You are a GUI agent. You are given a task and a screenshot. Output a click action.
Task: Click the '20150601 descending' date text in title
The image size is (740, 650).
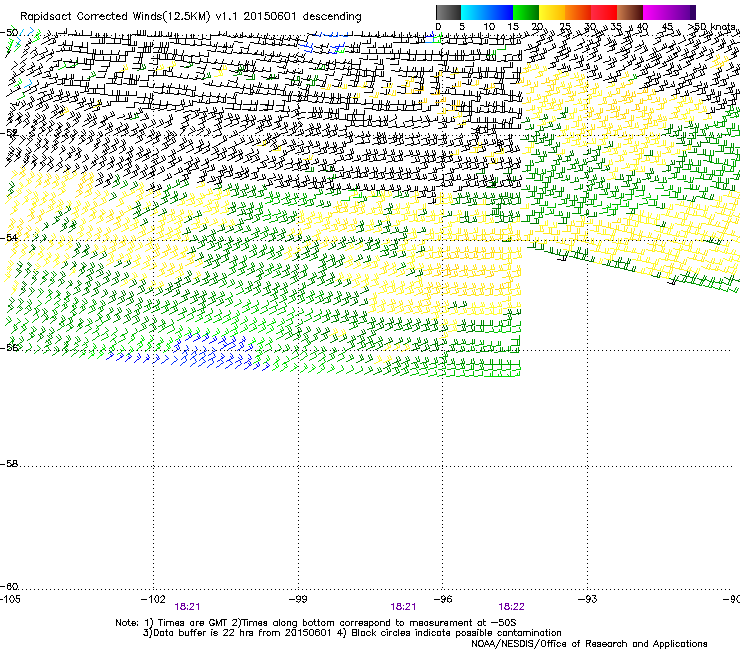(302, 17)
